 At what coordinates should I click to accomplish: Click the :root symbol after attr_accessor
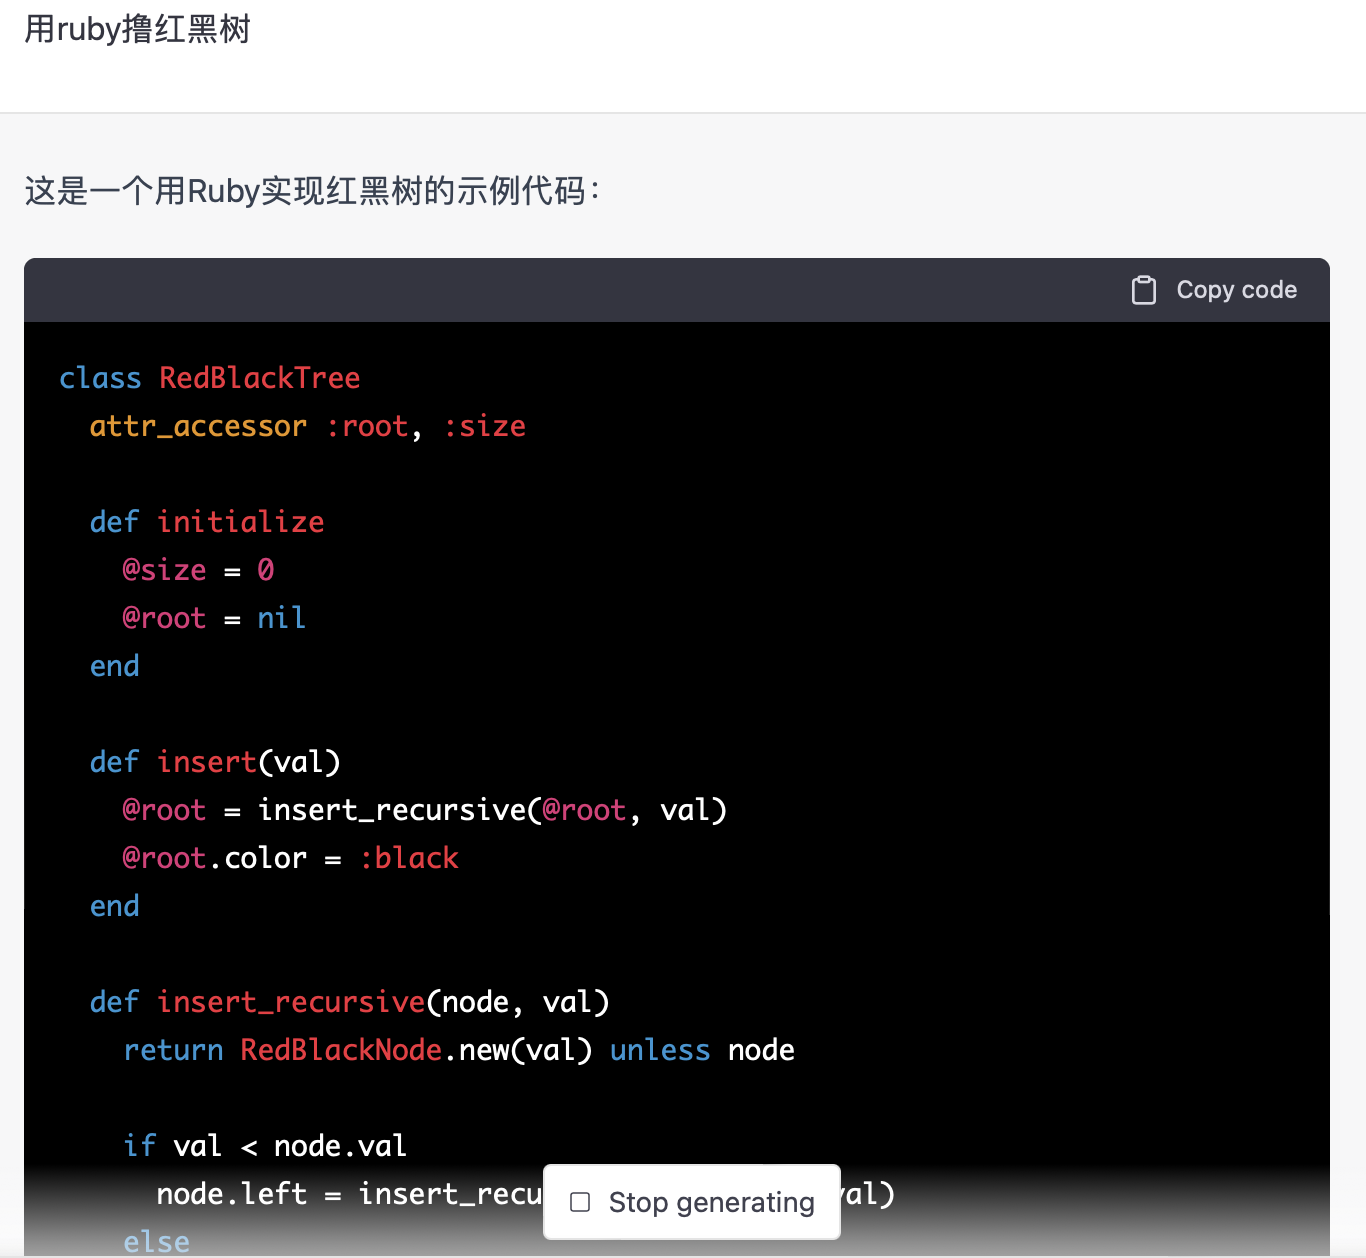pyautogui.click(x=368, y=426)
